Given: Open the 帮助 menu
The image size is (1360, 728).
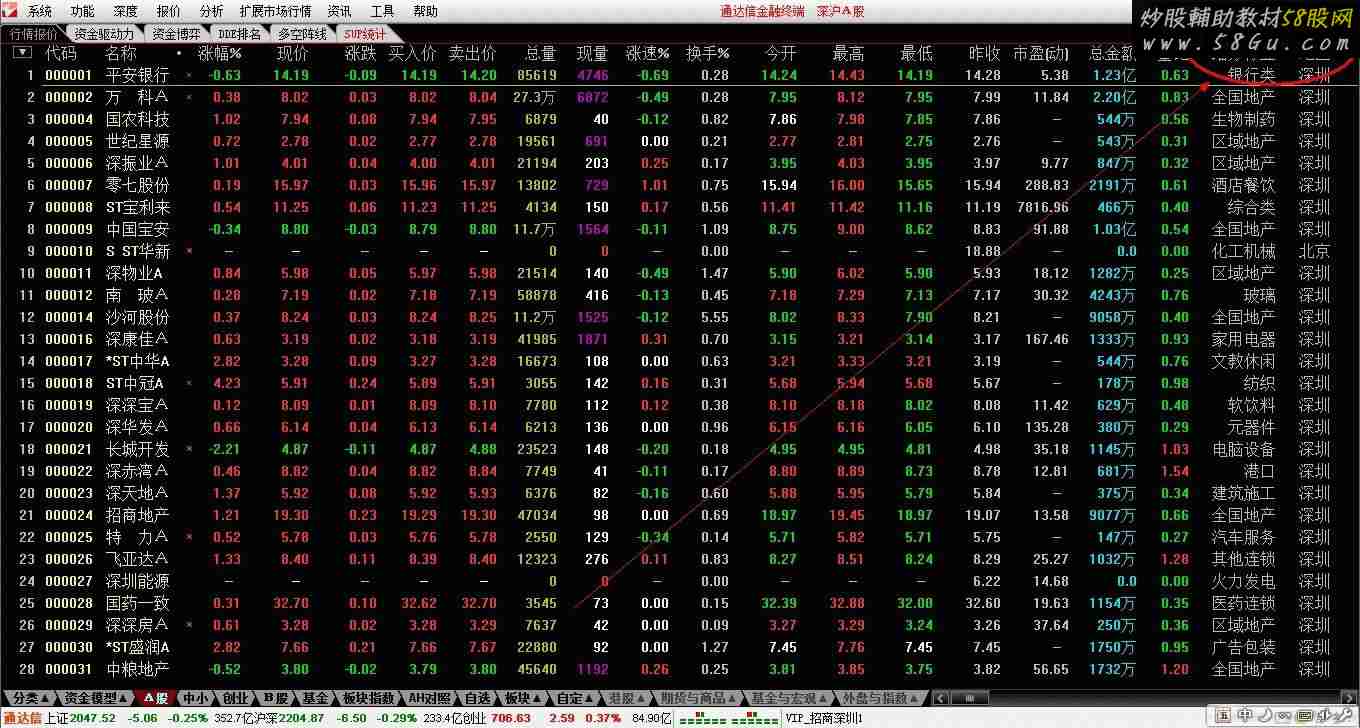Looking at the screenshot, I should [426, 11].
